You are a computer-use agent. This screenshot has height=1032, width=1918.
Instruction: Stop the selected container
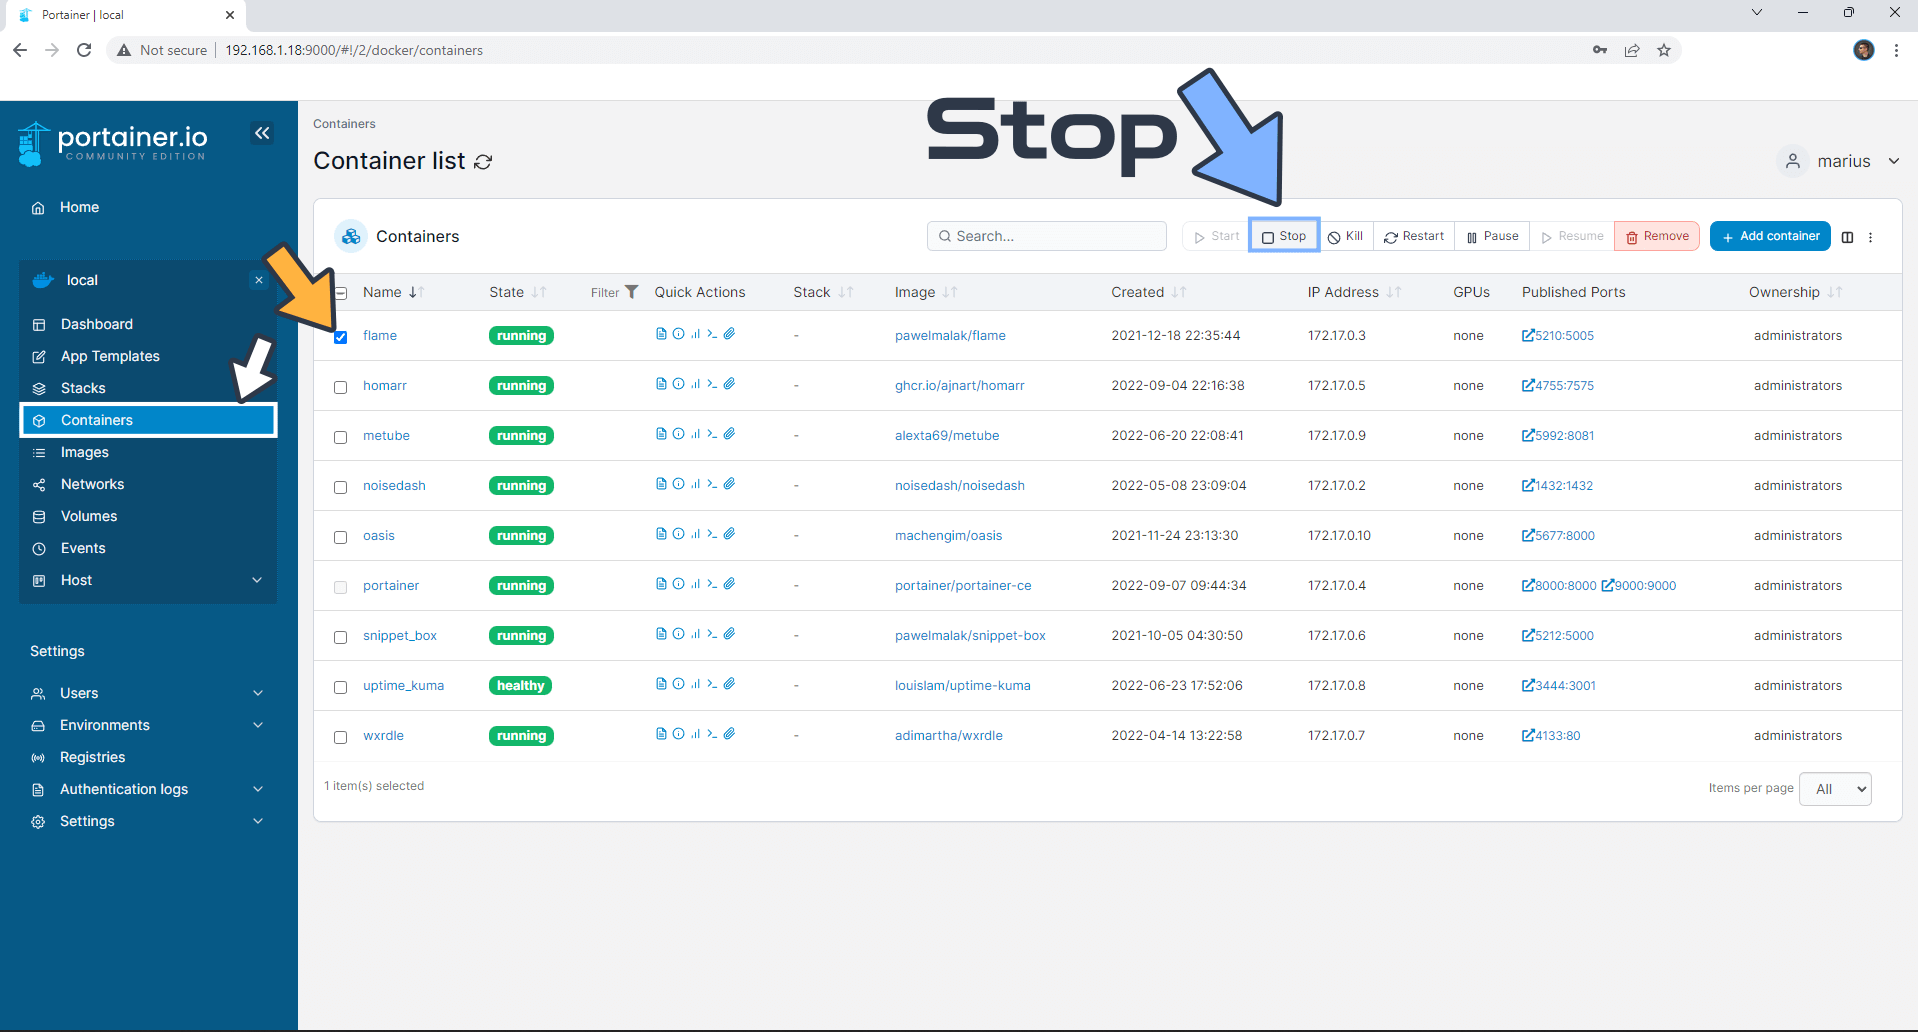pyautogui.click(x=1284, y=236)
